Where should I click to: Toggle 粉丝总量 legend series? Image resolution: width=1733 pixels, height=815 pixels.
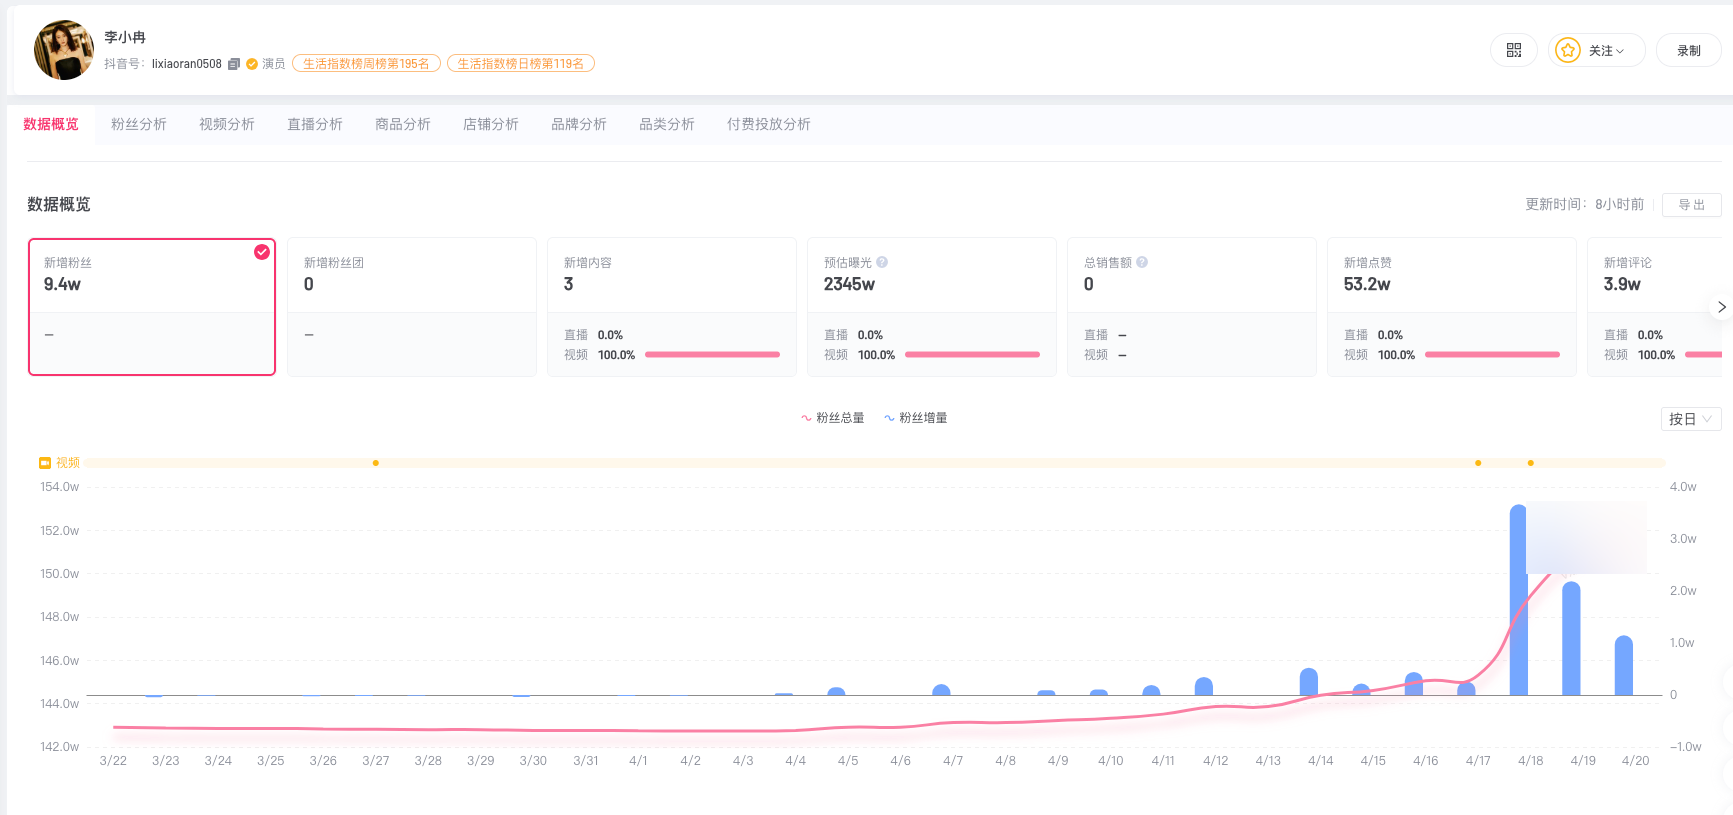(x=832, y=418)
